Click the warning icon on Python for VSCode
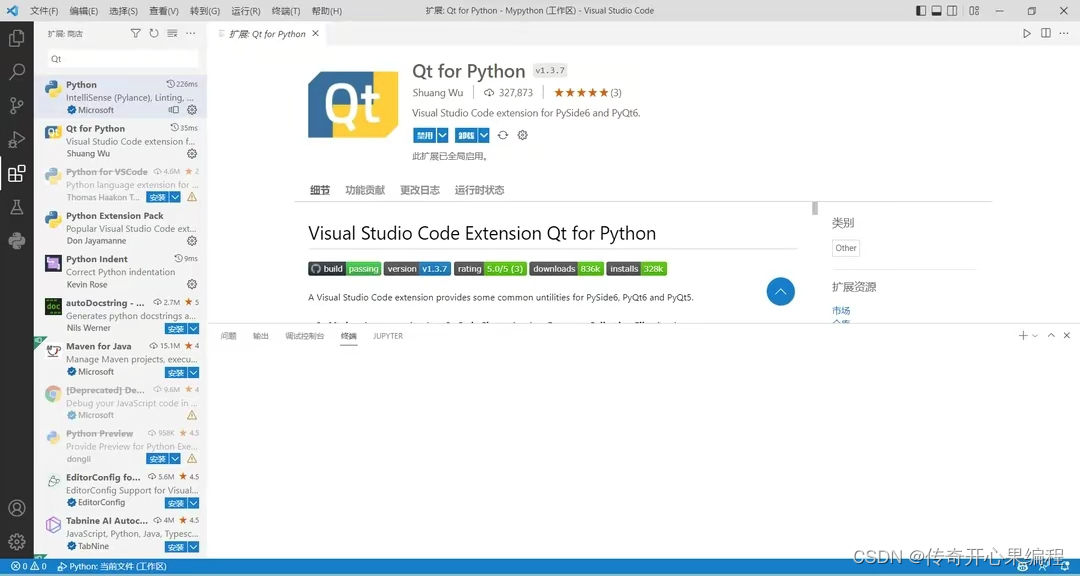This screenshot has height=576, width=1080. 192,197
